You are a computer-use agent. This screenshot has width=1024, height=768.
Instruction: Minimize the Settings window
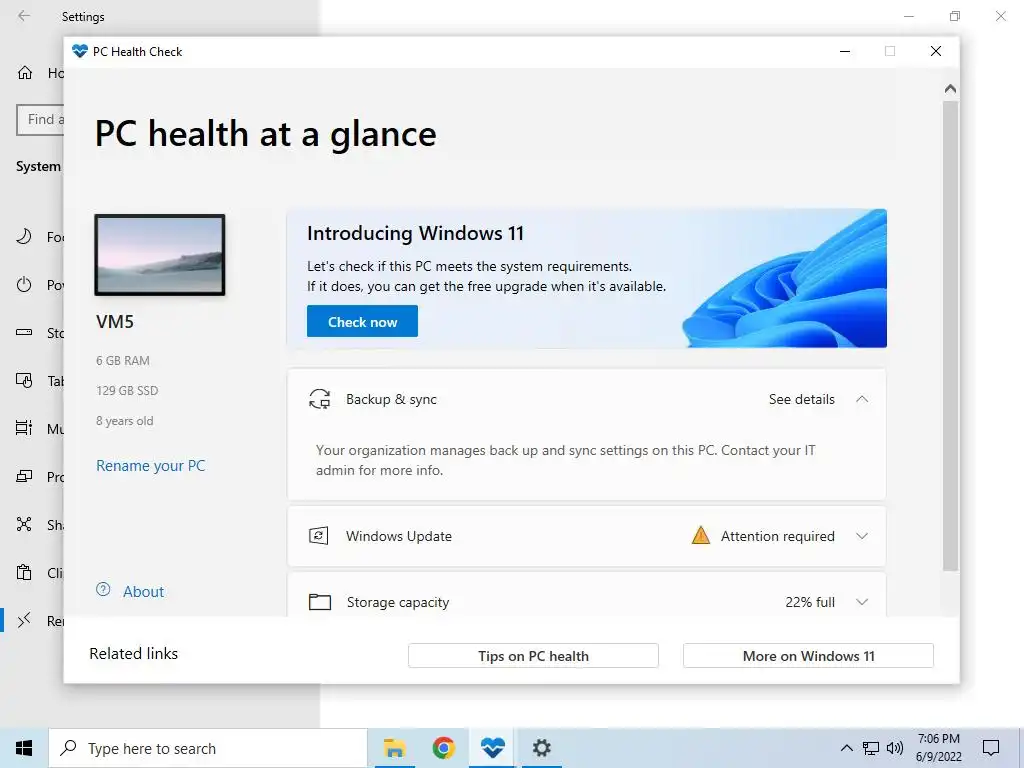[908, 16]
